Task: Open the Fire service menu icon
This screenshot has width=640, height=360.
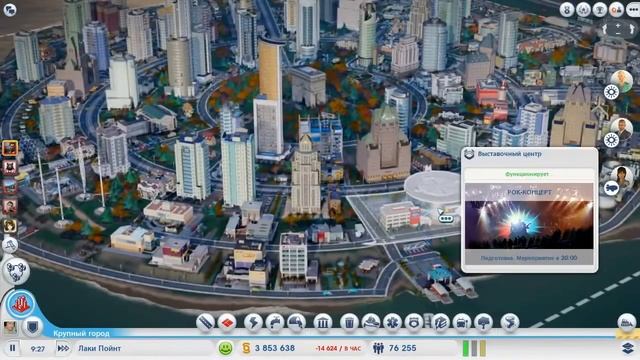Action: (371, 322)
